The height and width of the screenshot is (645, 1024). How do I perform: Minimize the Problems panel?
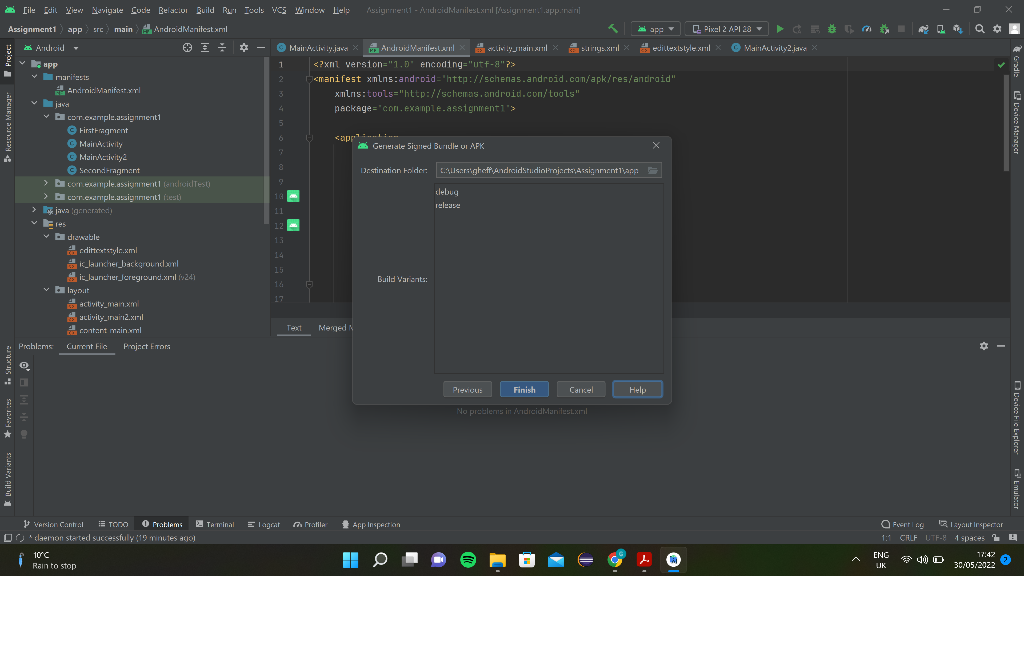[1000, 346]
